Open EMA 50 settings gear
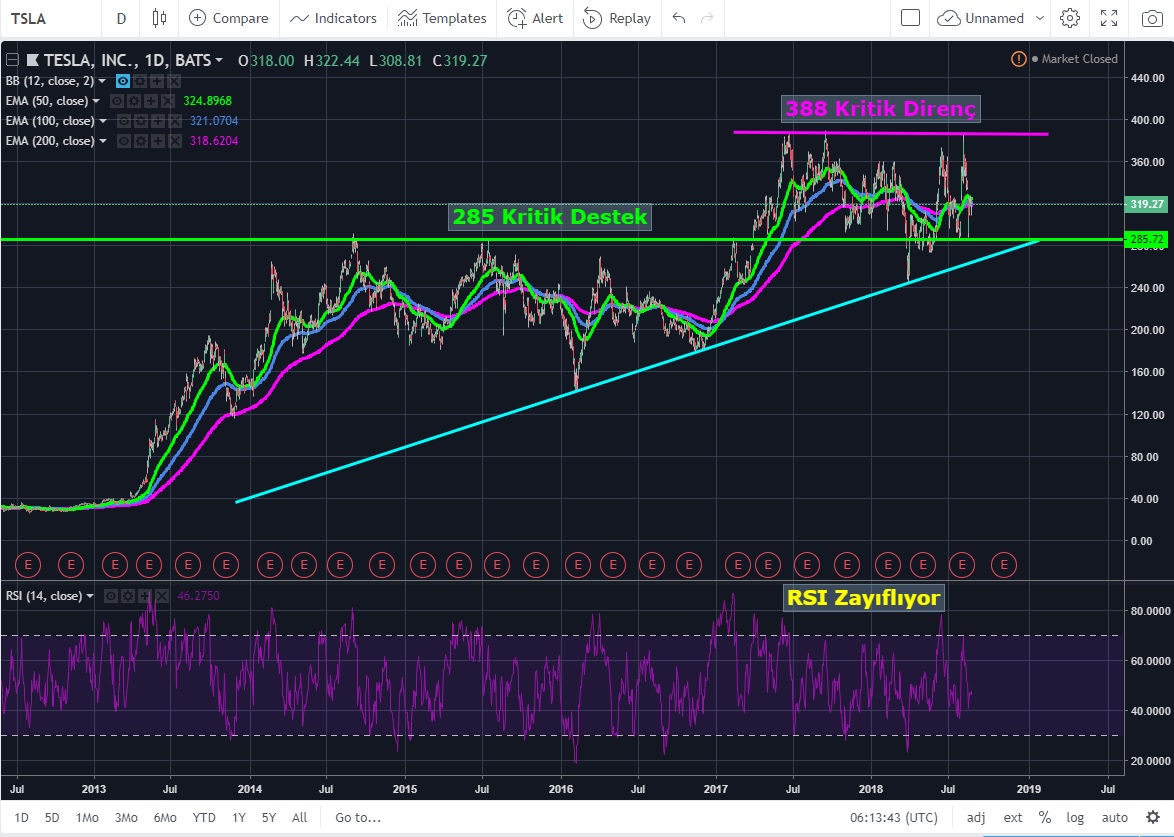 (133, 101)
